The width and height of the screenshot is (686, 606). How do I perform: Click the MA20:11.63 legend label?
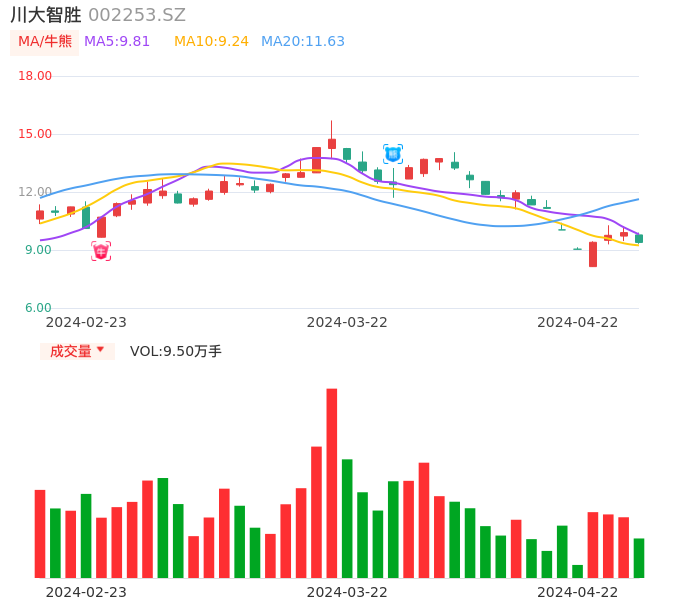(303, 42)
